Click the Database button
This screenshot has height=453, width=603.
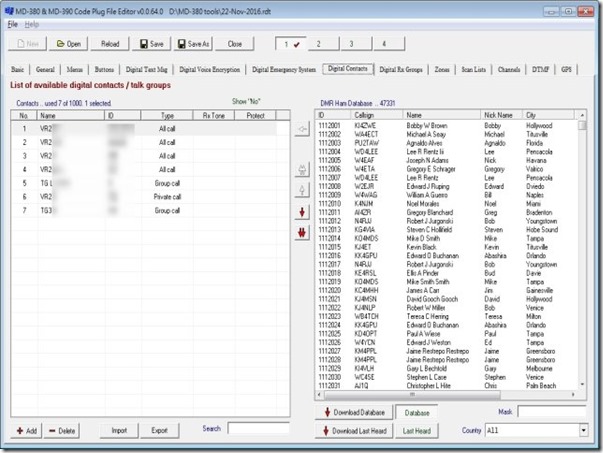point(417,413)
